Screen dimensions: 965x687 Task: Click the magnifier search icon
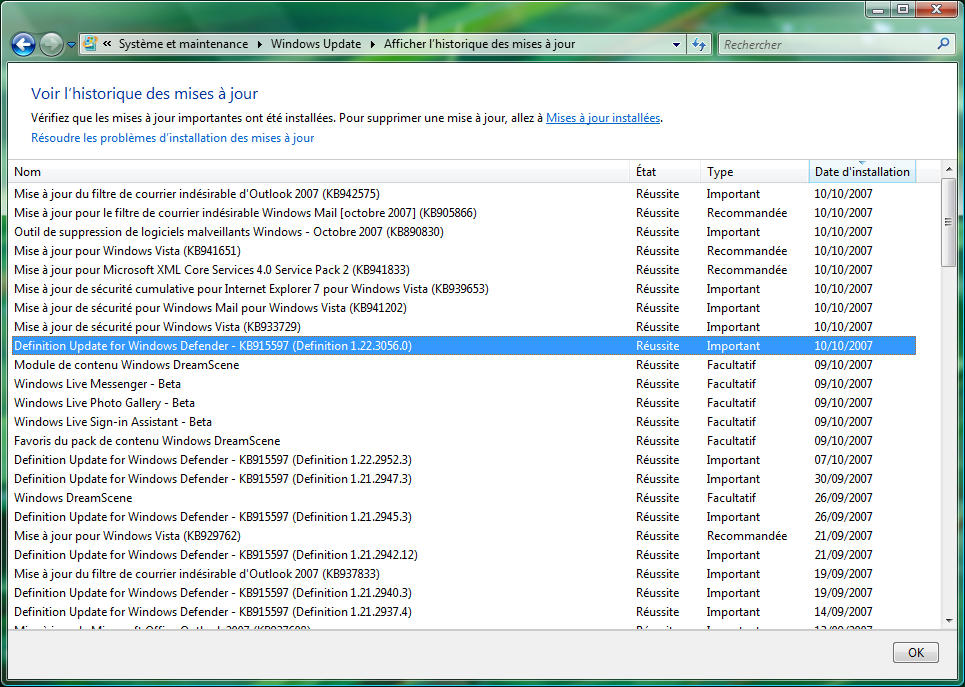coord(942,44)
